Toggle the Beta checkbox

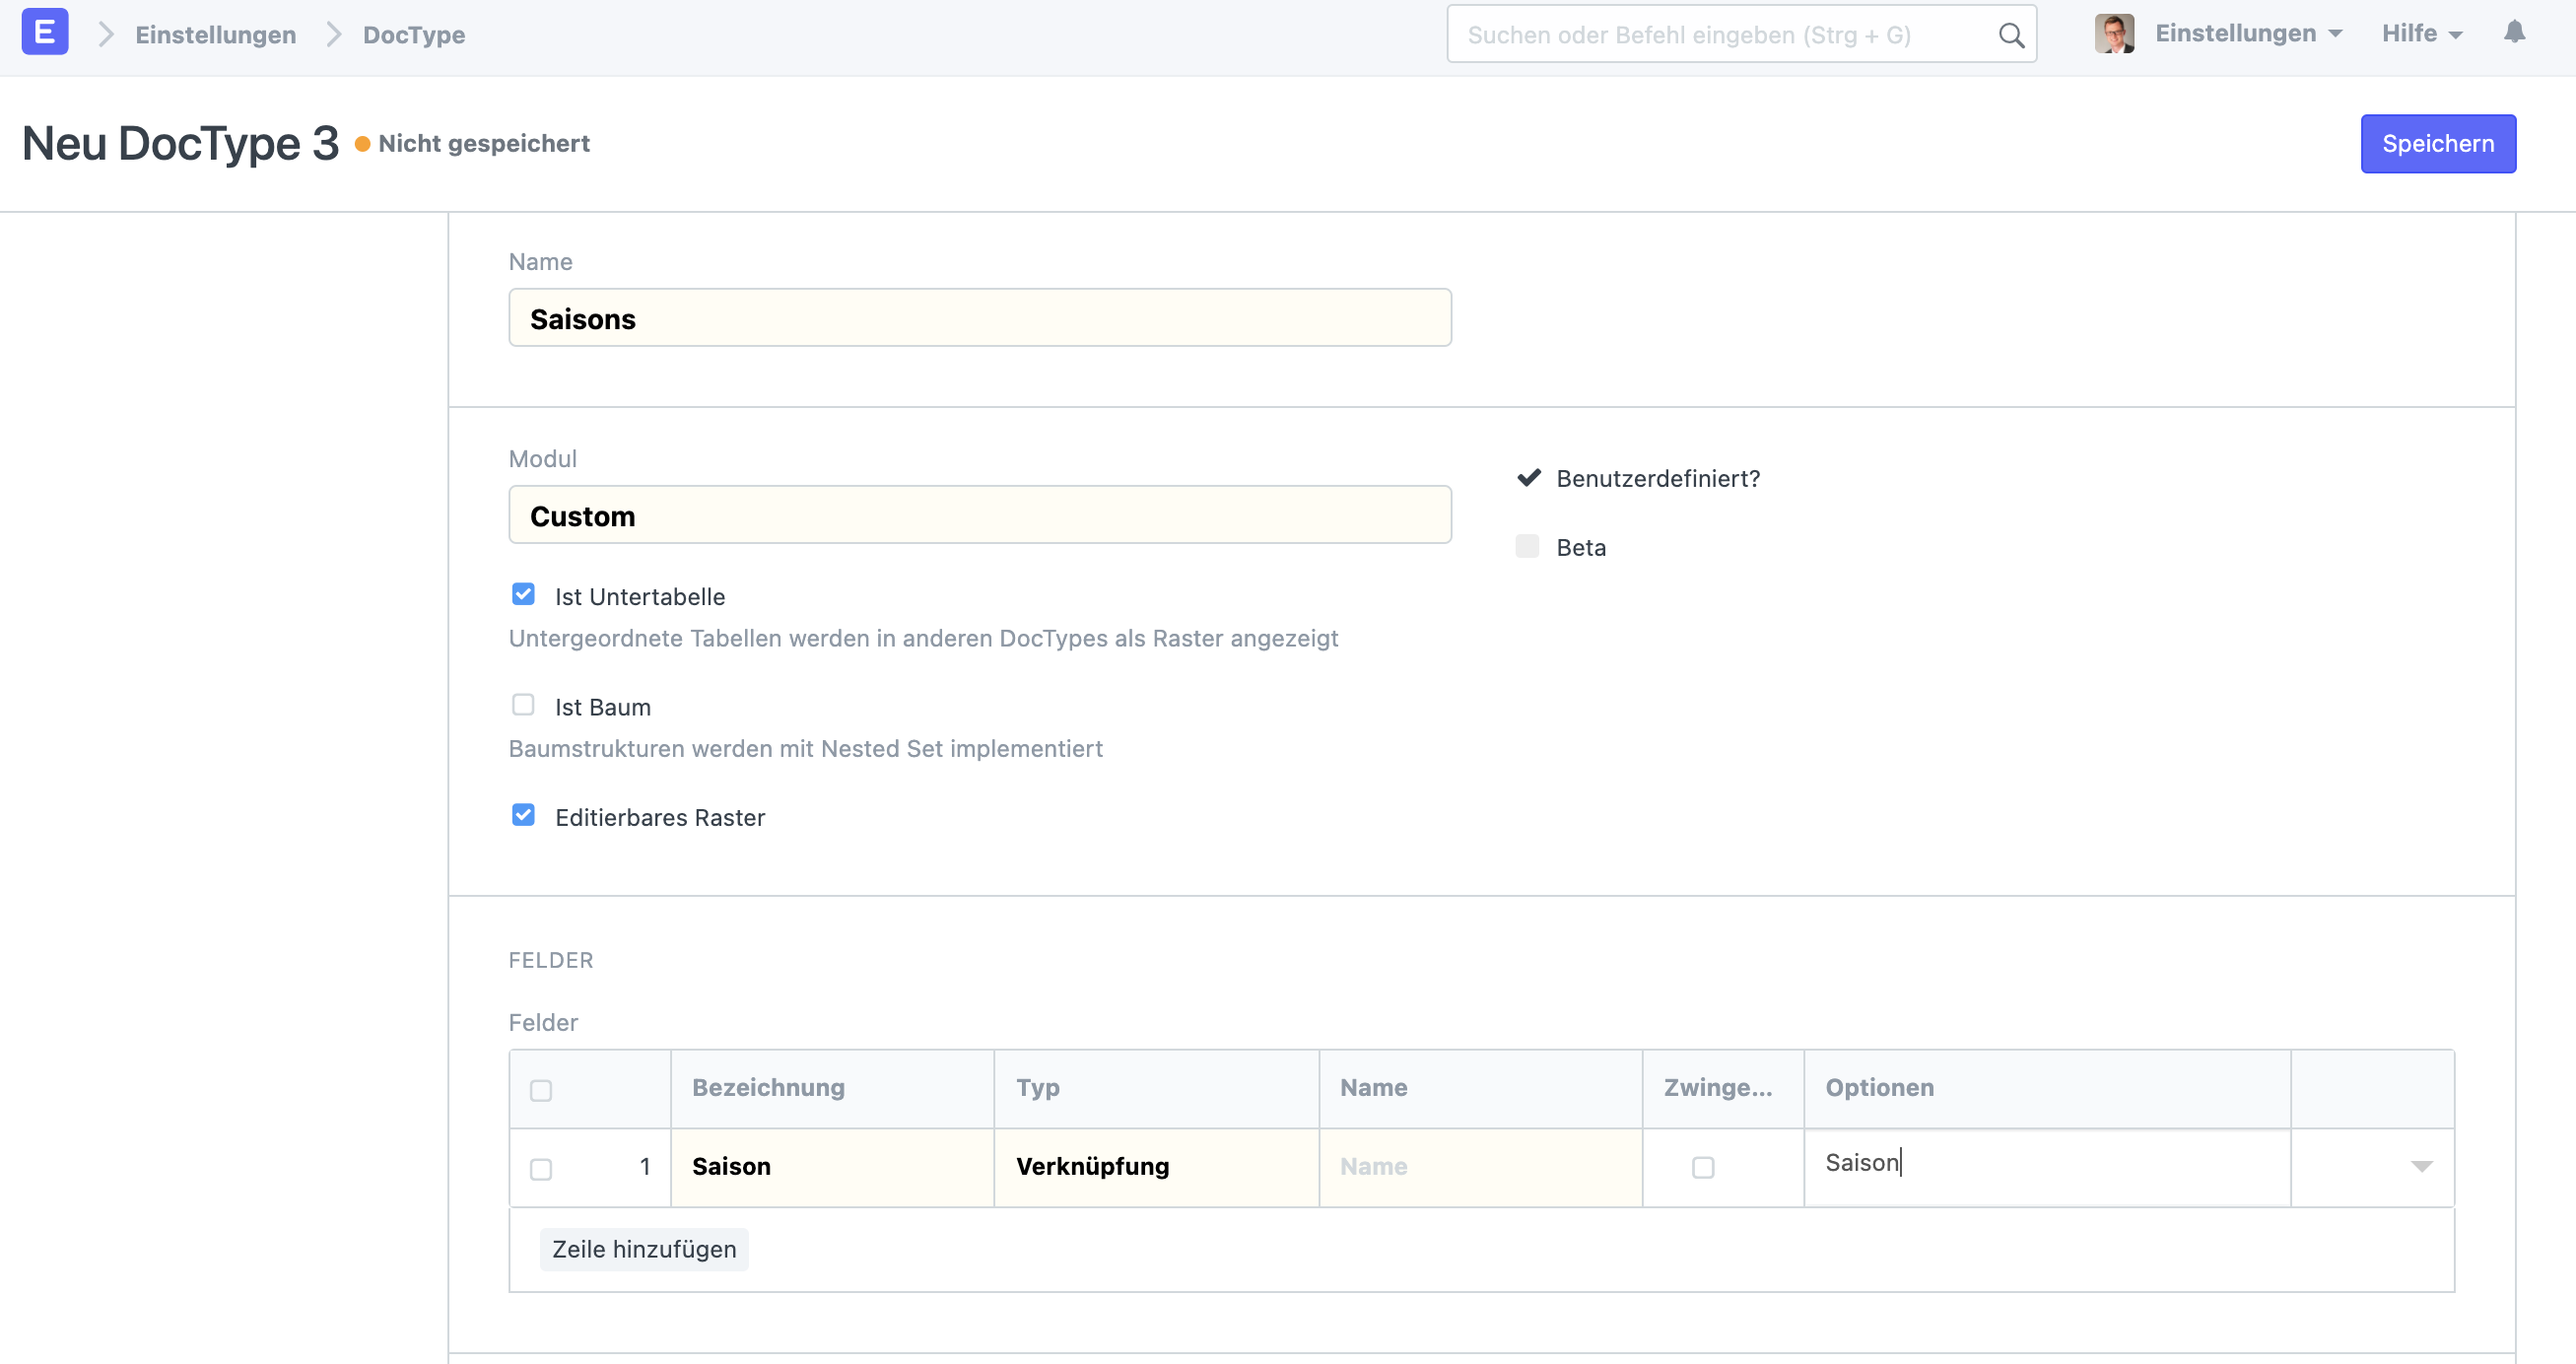tap(1527, 546)
